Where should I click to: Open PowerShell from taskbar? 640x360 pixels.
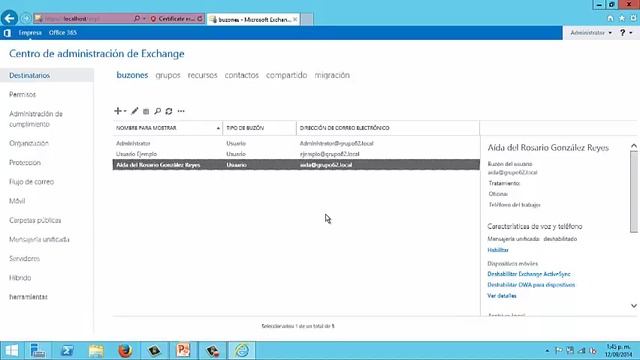point(67,350)
